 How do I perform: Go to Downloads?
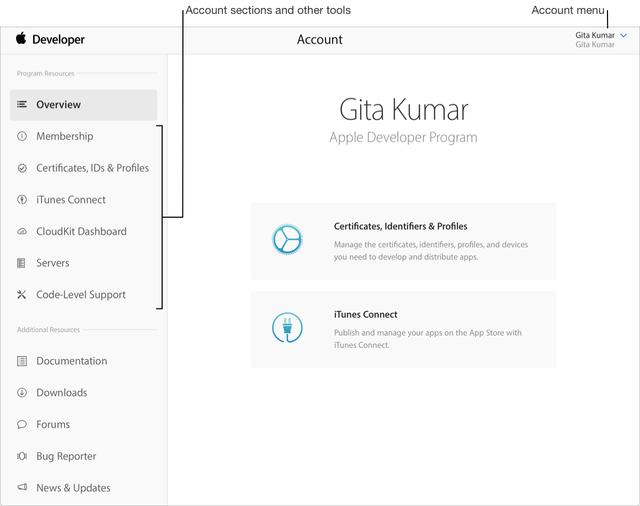tap(62, 393)
